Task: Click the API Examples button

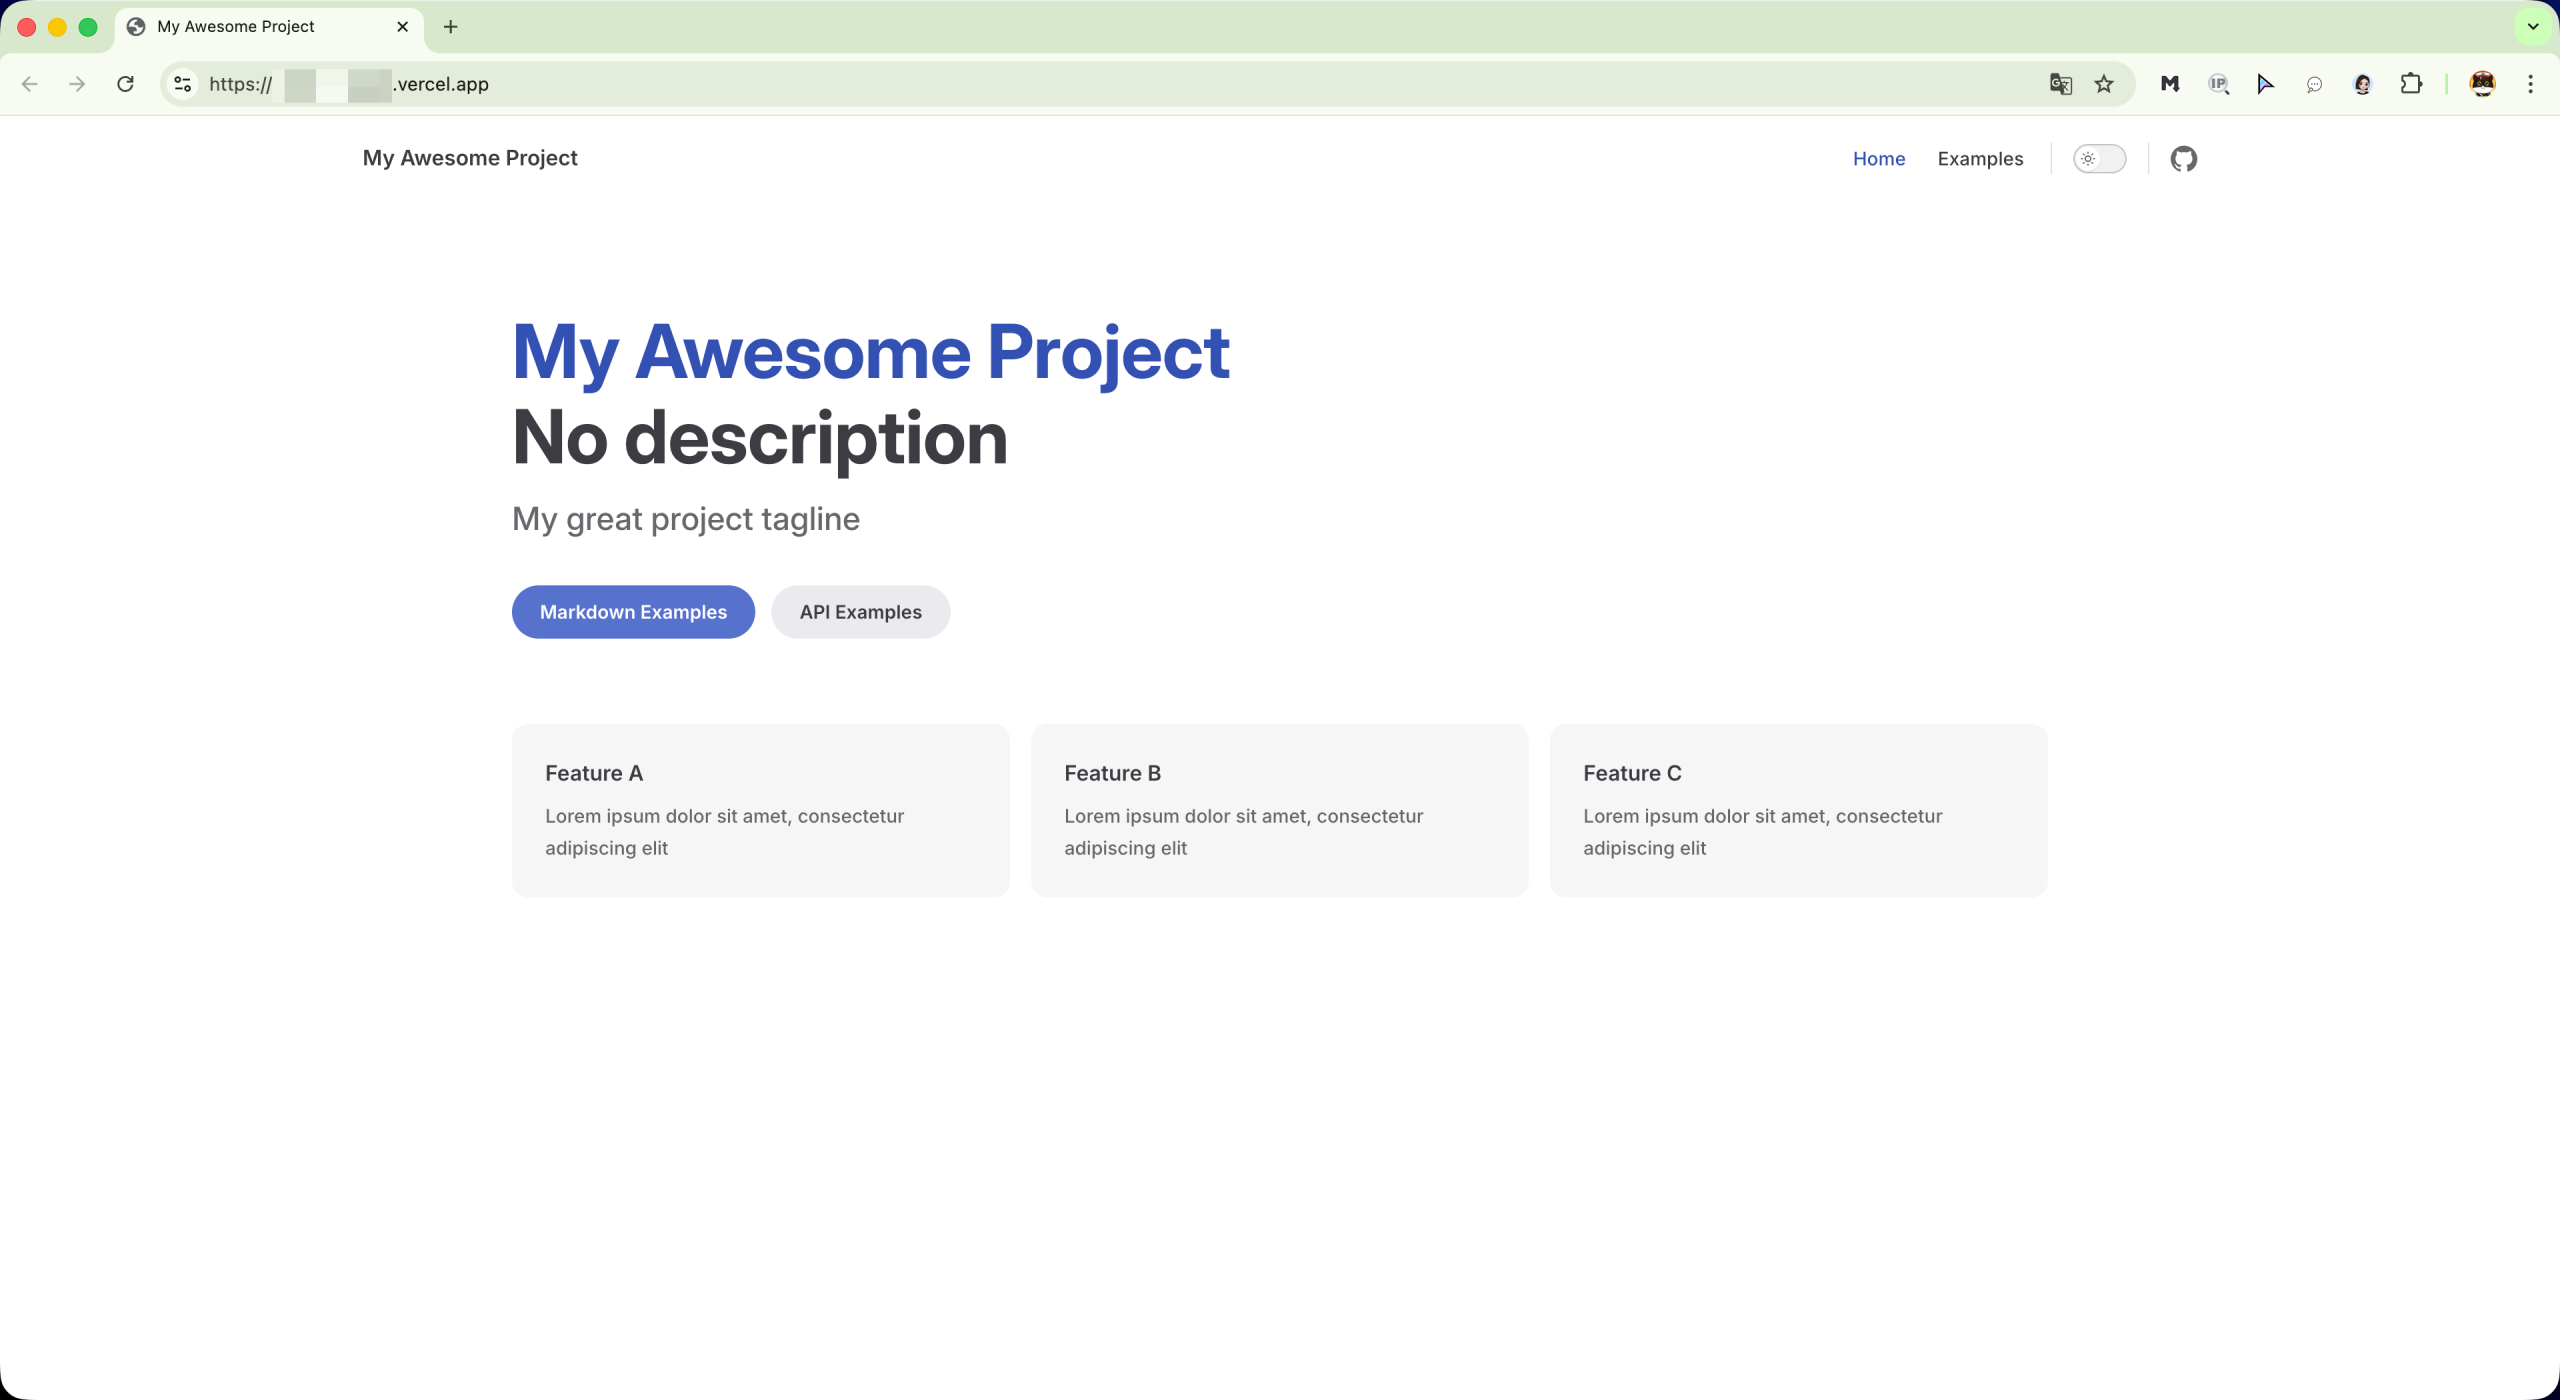Action: (860, 612)
